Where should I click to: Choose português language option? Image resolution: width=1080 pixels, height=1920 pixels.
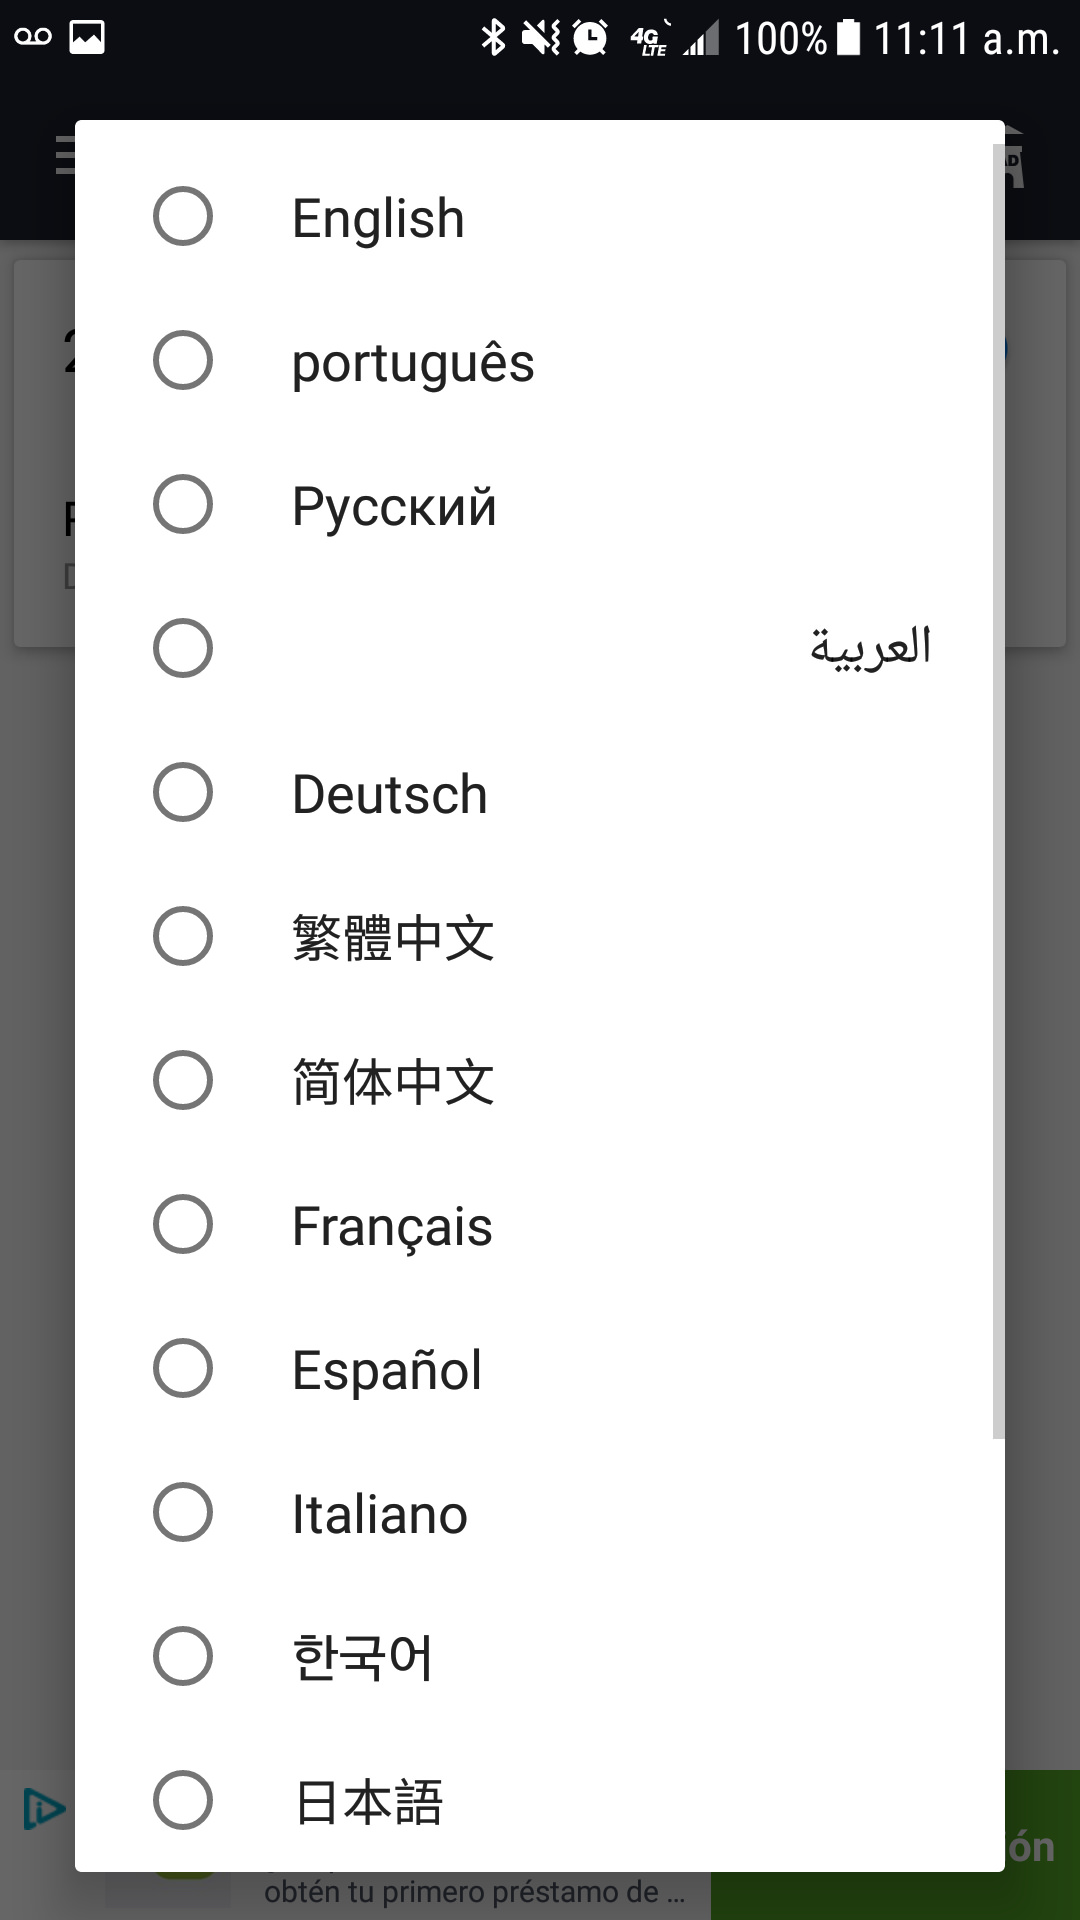point(183,360)
